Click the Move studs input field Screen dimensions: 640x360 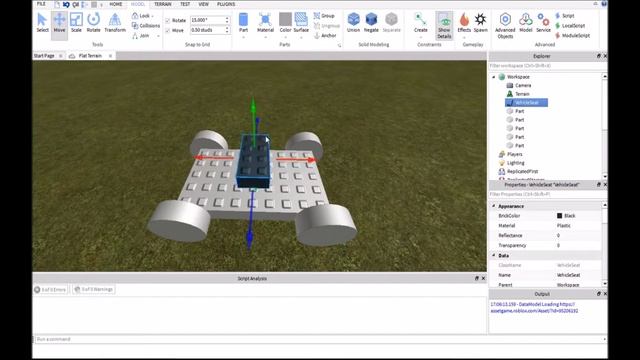pos(207,30)
